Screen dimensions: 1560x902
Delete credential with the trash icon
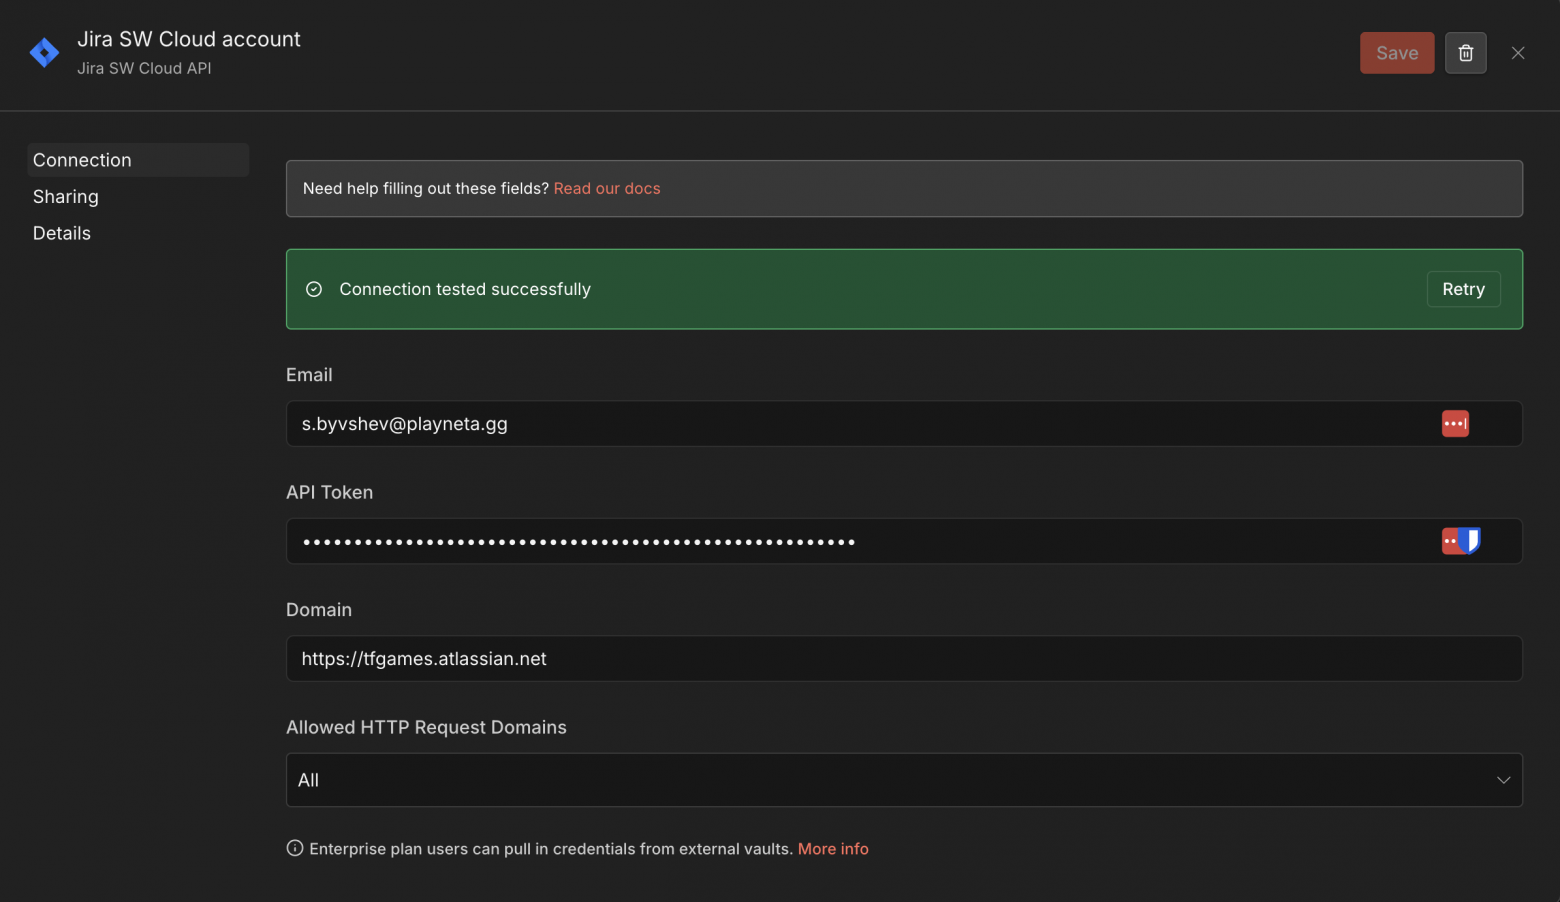pyautogui.click(x=1465, y=53)
